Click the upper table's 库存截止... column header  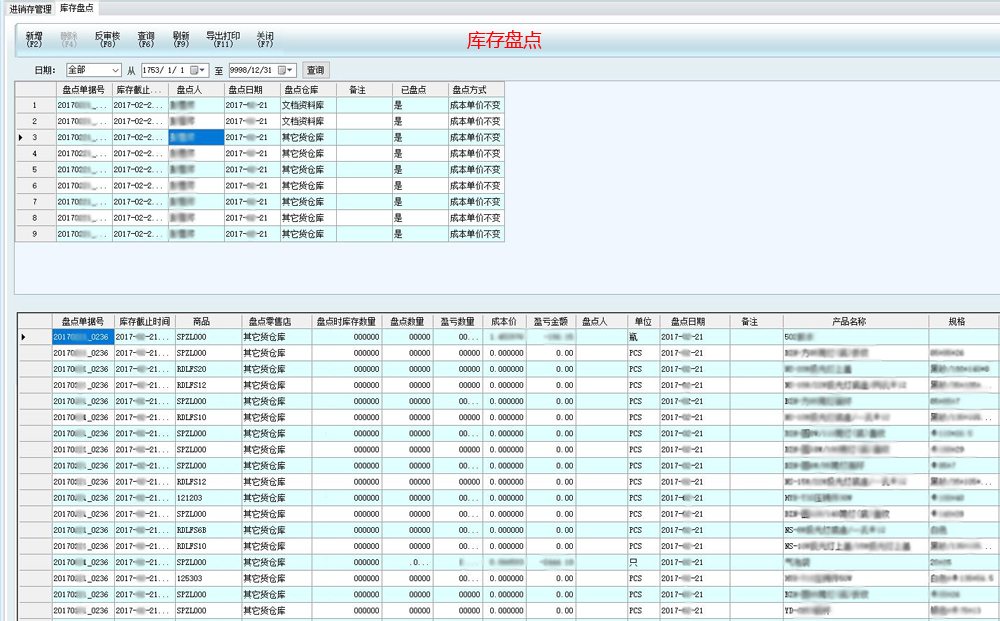(x=140, y=90)
